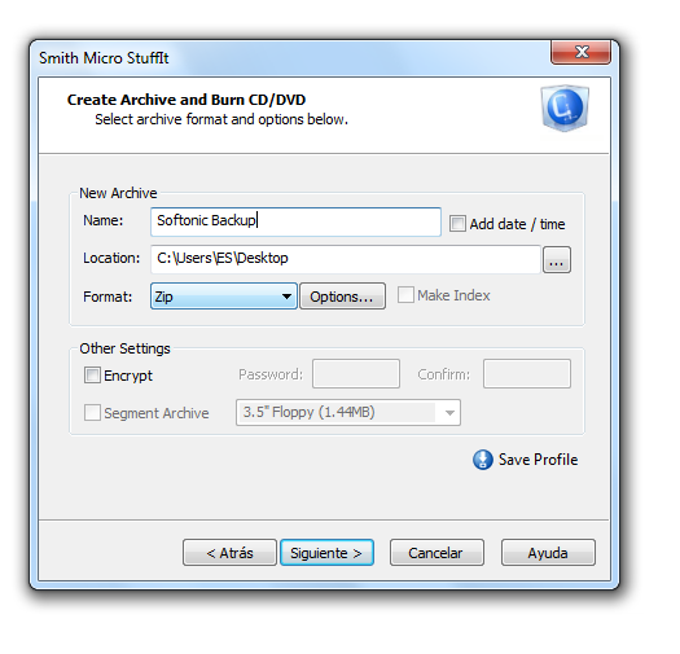The height and width of the screenshot is (654, 680).
Task: Click the Confirm password box
Action: click(527, 373)
